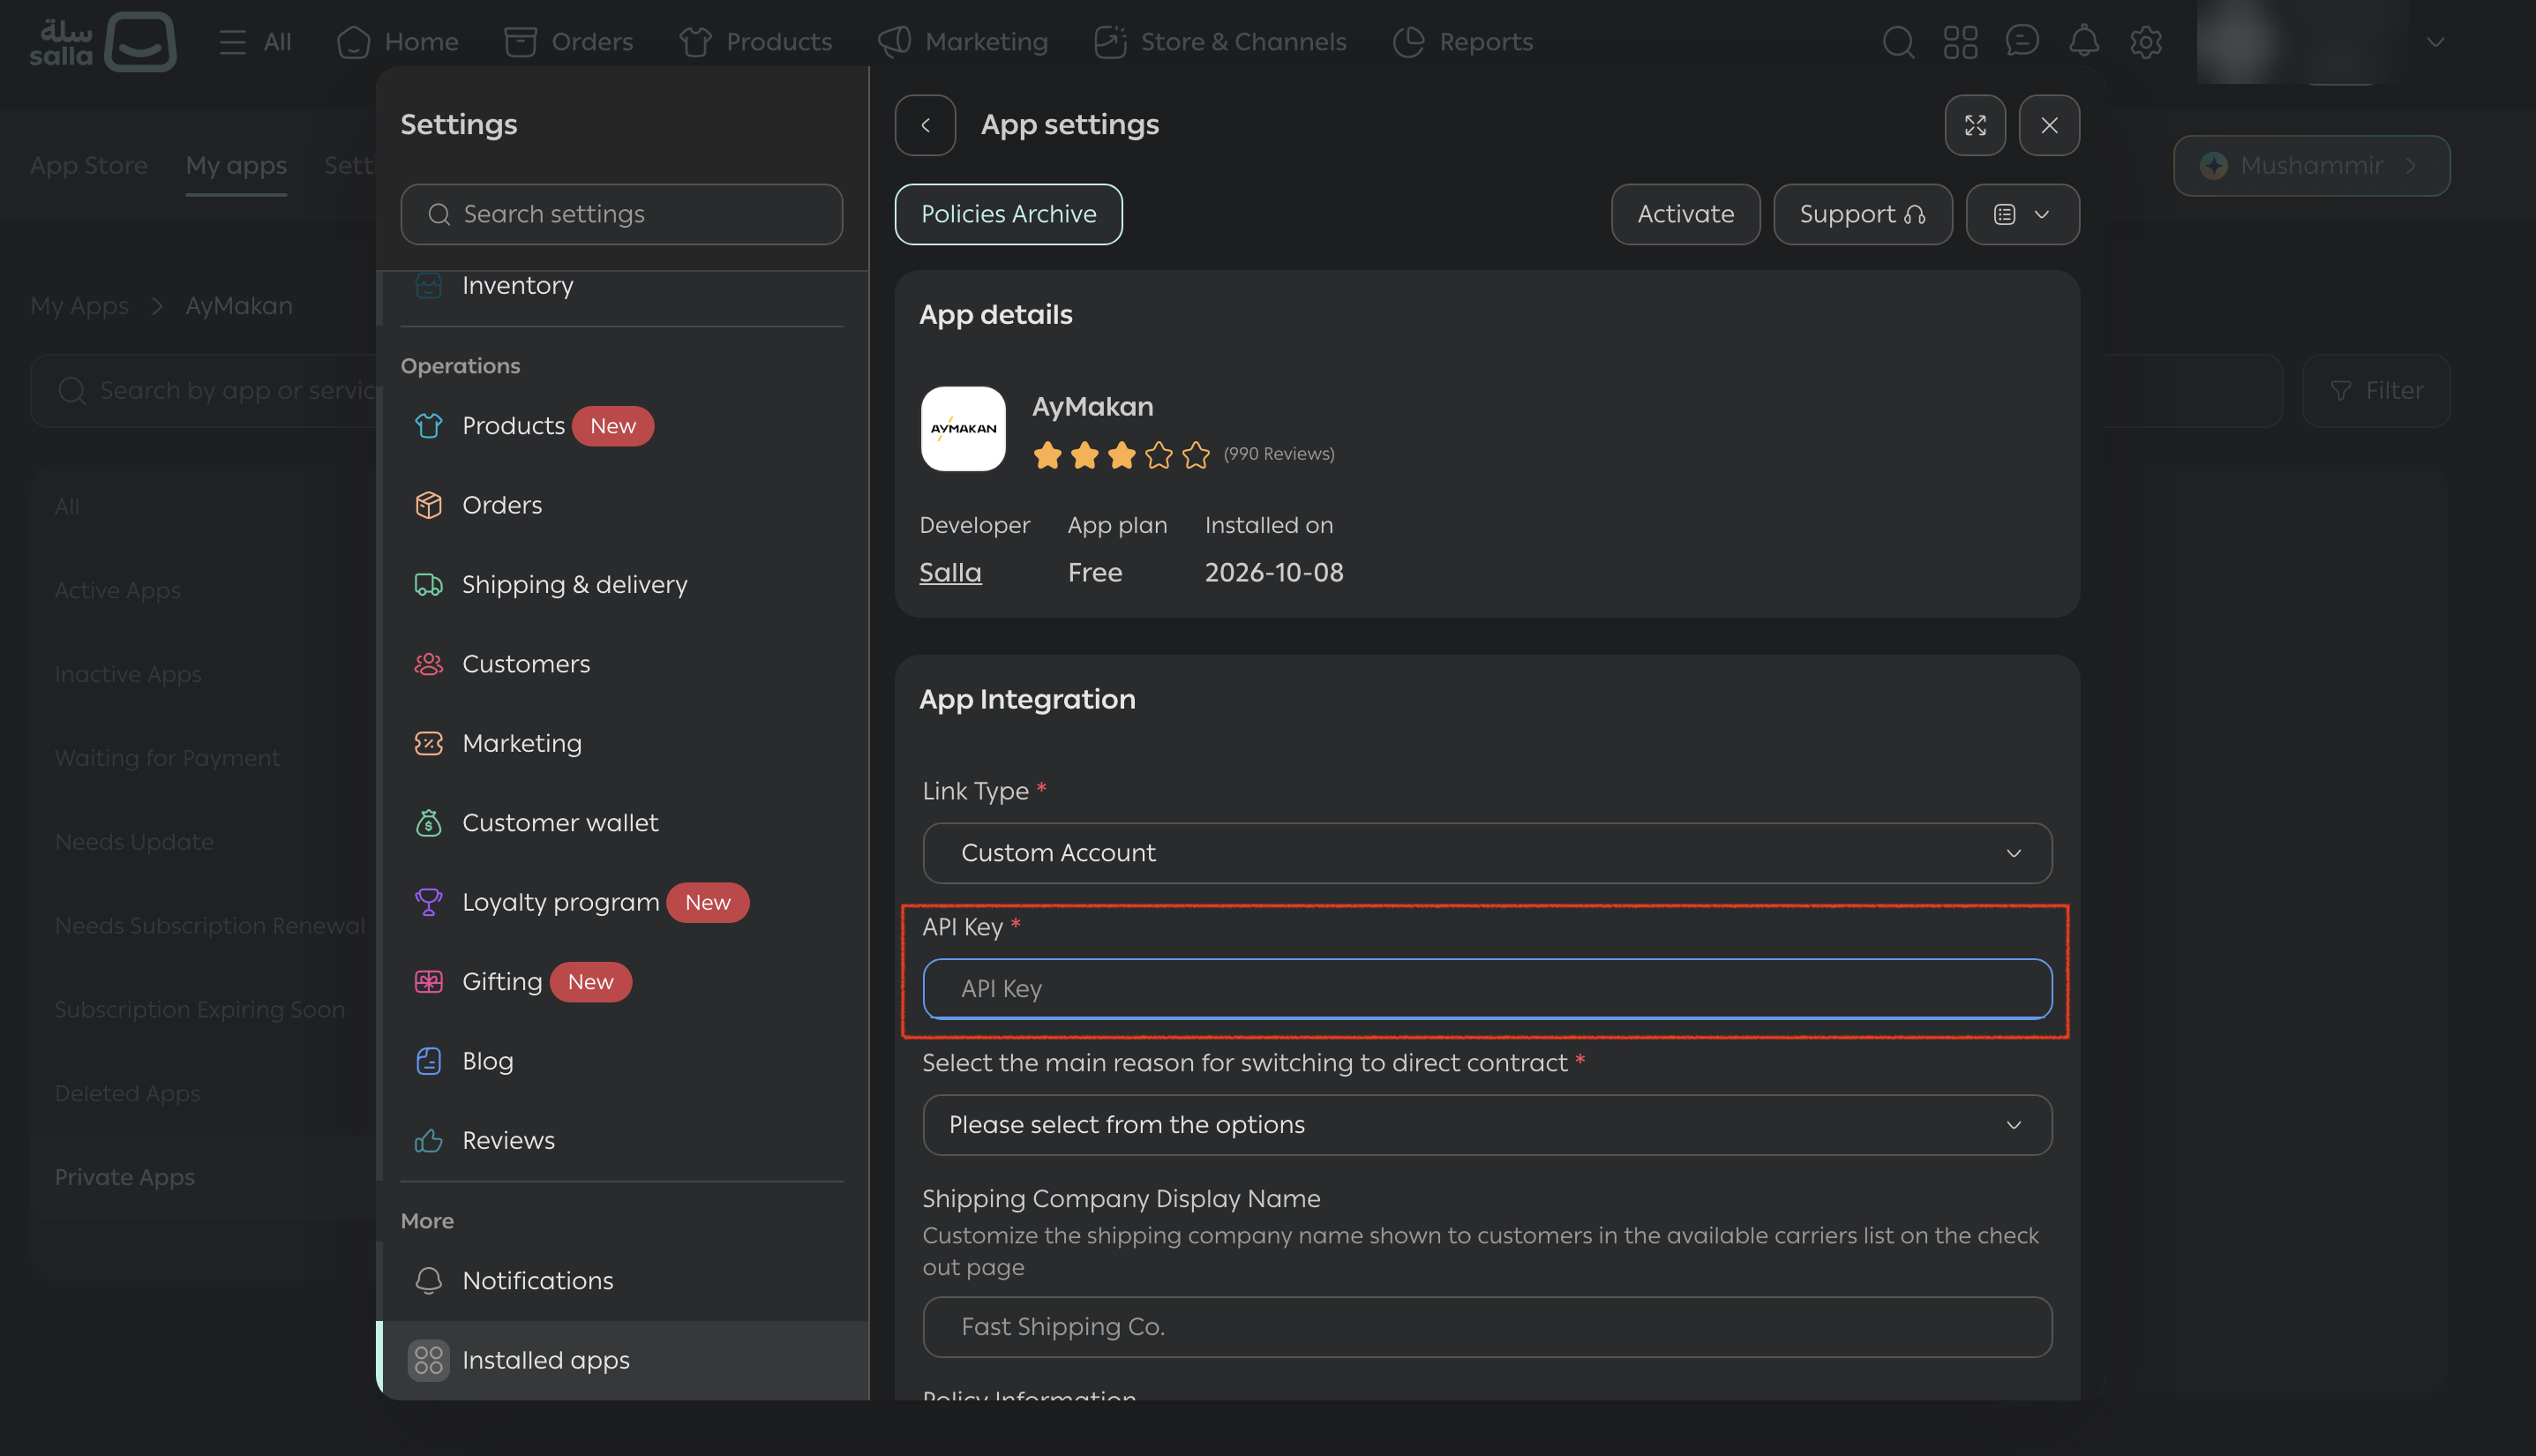Click the Shipping Company Display Name field
The height and width of the screenshot is (1456, 2536).
point(1487,1327)
